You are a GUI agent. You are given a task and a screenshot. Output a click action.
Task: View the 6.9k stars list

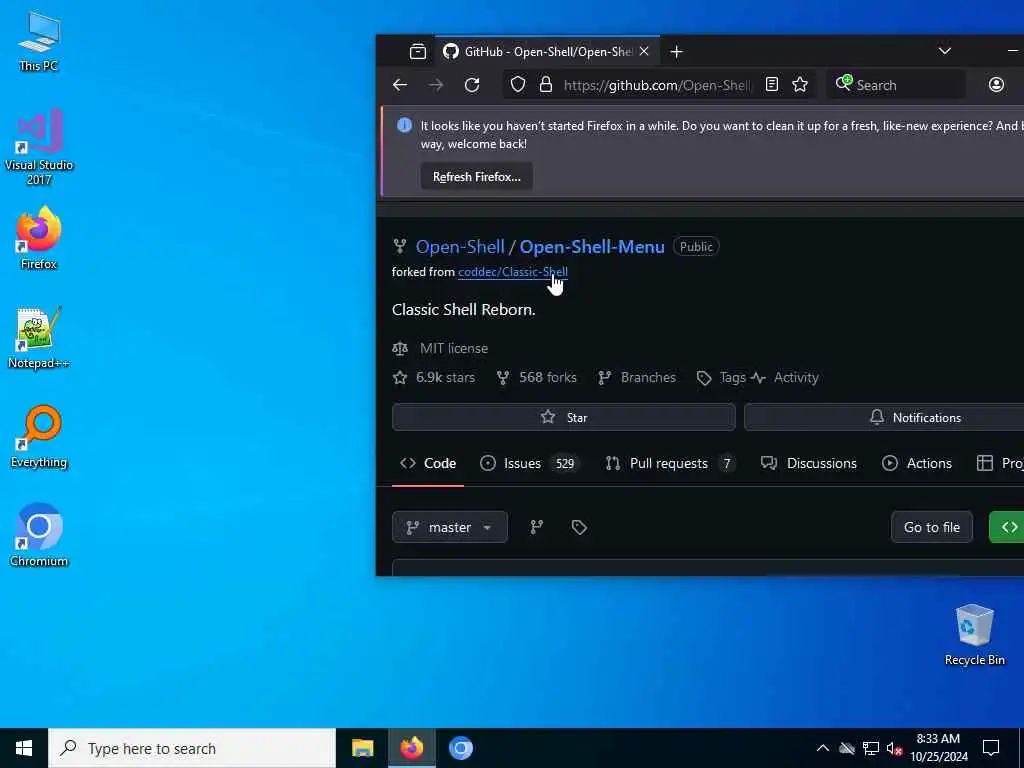(x=434, y=377)
